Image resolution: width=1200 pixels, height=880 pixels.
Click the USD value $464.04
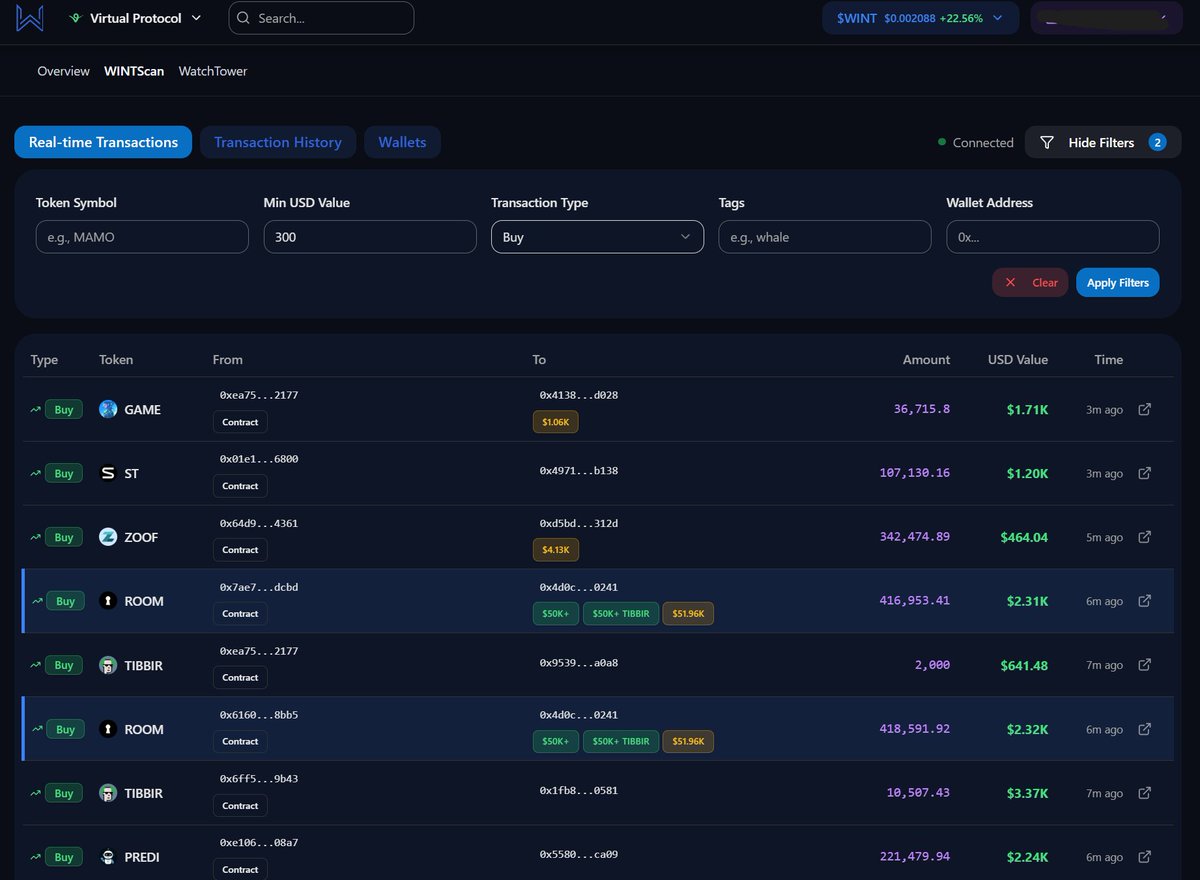(x=1024, y=537)
